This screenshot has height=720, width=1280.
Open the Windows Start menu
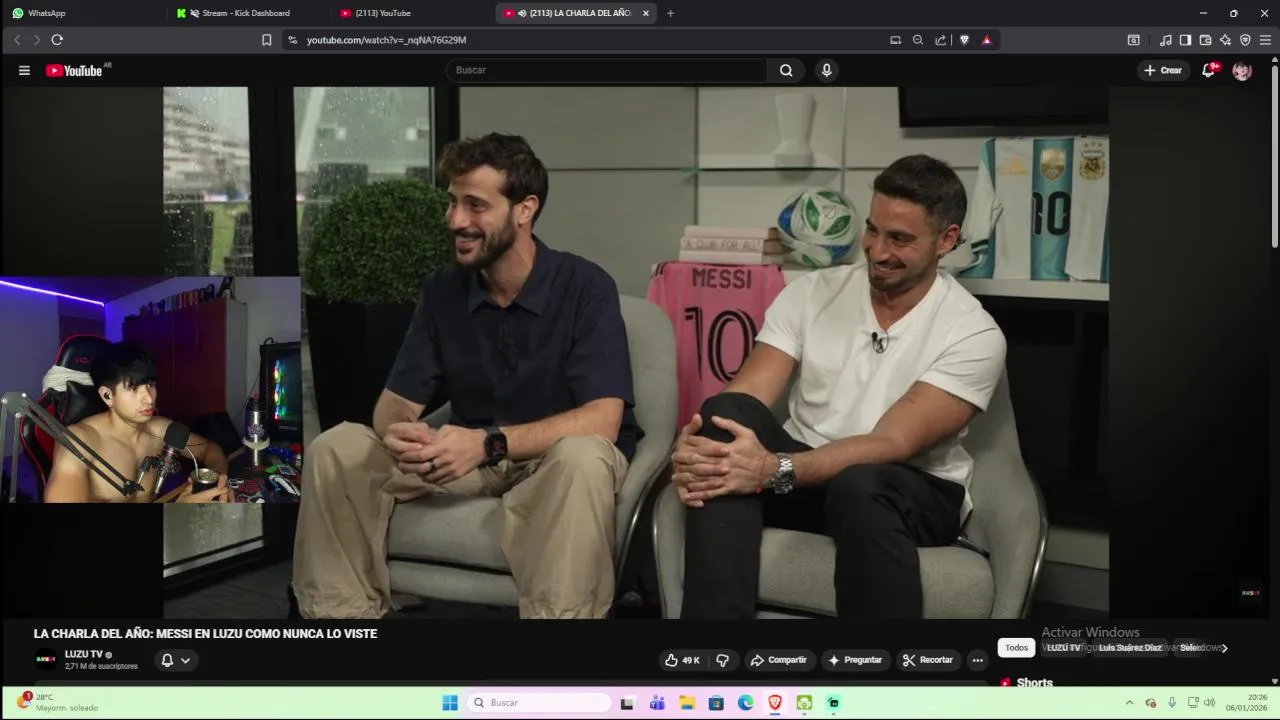(x=450, y=703)
